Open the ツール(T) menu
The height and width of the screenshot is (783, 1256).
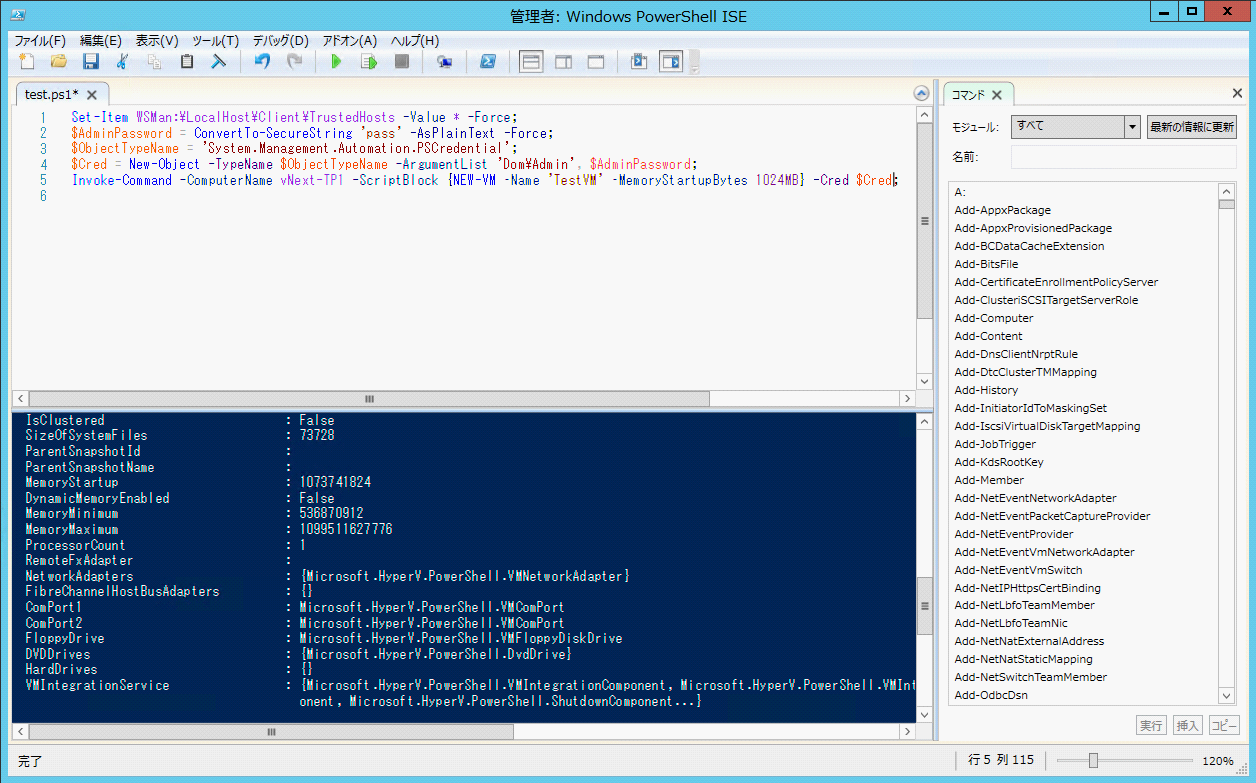[x=215, y=40]
